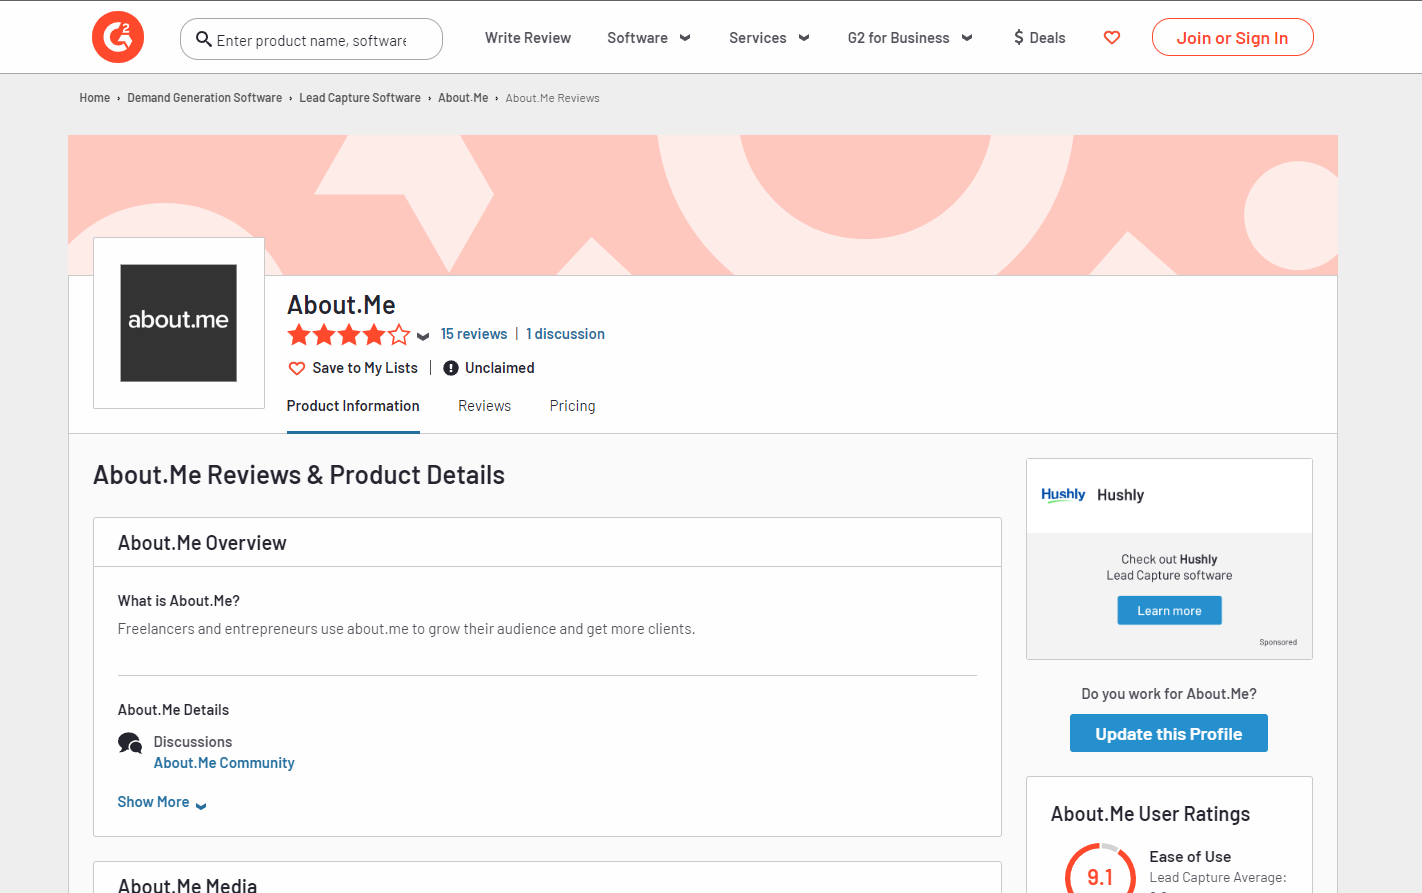Click the 'About.Me Details' heading
Screen dimensions: 1422x893
click(174, 710)
